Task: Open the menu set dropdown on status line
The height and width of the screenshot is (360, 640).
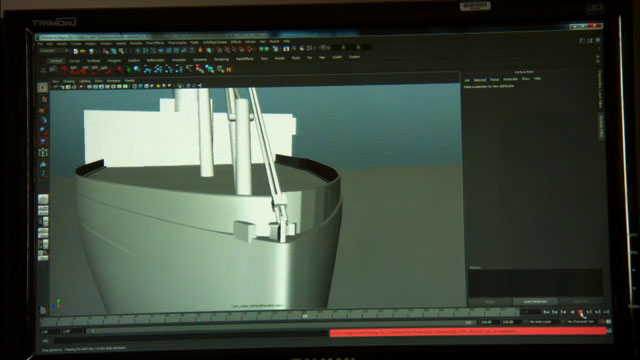Action: [54, 51]
